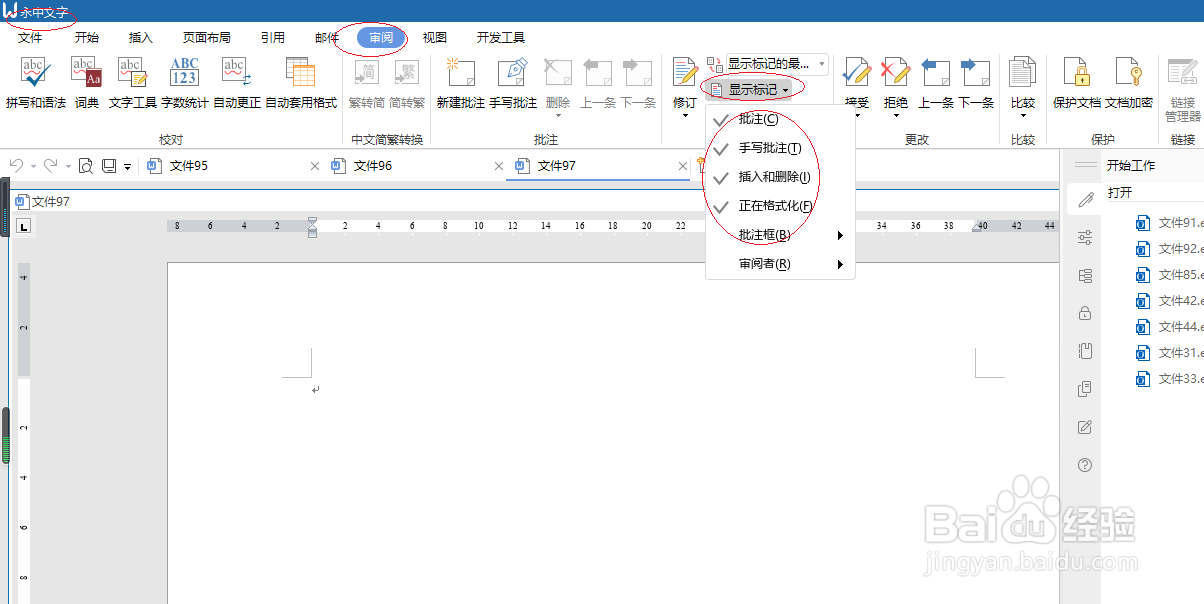The image size is (1204, 604).
Task: Open the dropdown arrow under 拒绝
Action: pyautogui.click(x=896, y=115)
